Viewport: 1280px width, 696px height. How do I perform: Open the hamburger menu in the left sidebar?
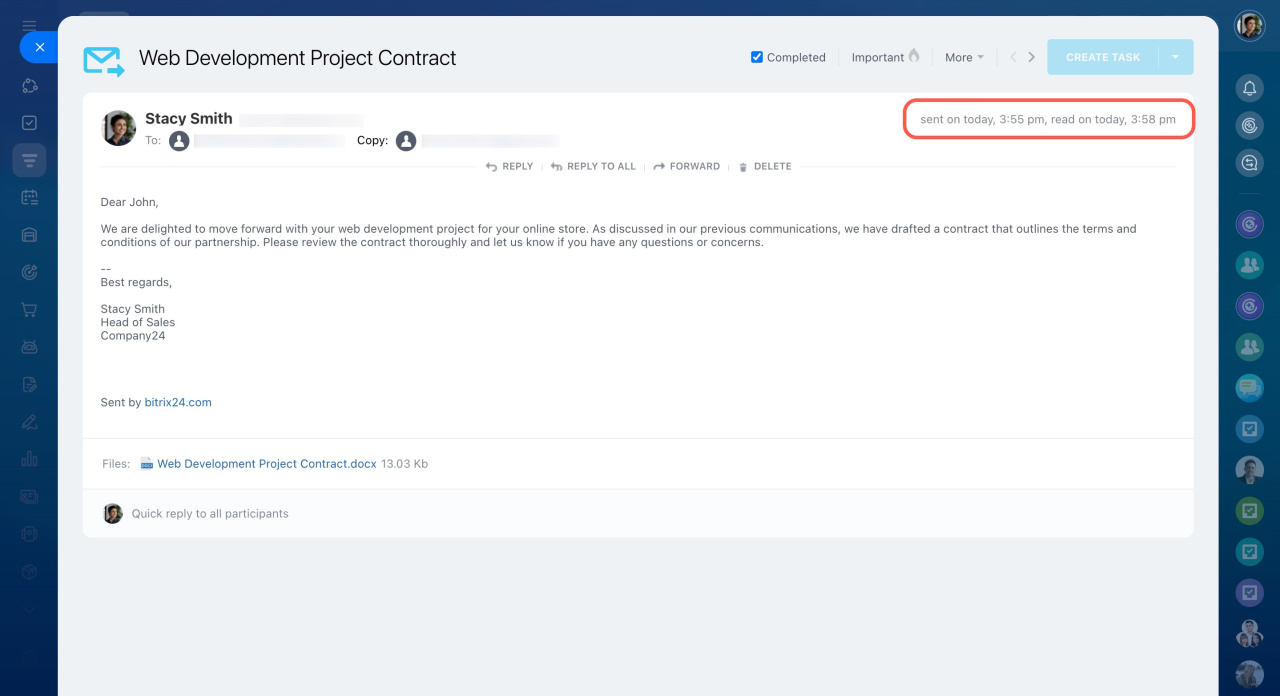[x=29, y=25]
